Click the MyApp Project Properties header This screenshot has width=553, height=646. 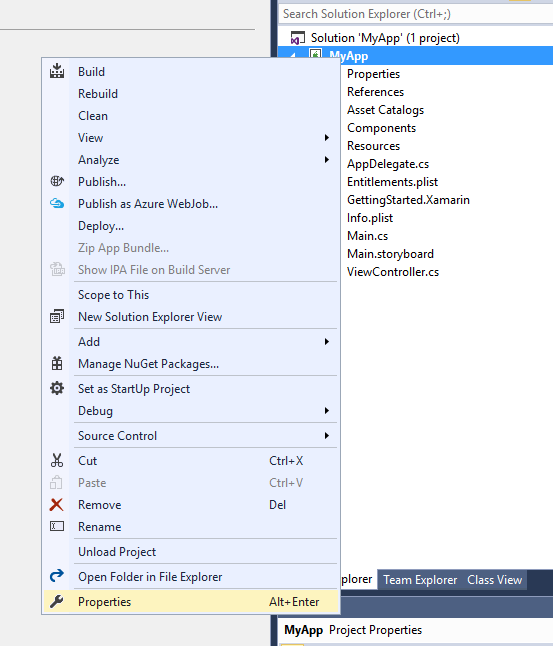[x=353, y=630]
